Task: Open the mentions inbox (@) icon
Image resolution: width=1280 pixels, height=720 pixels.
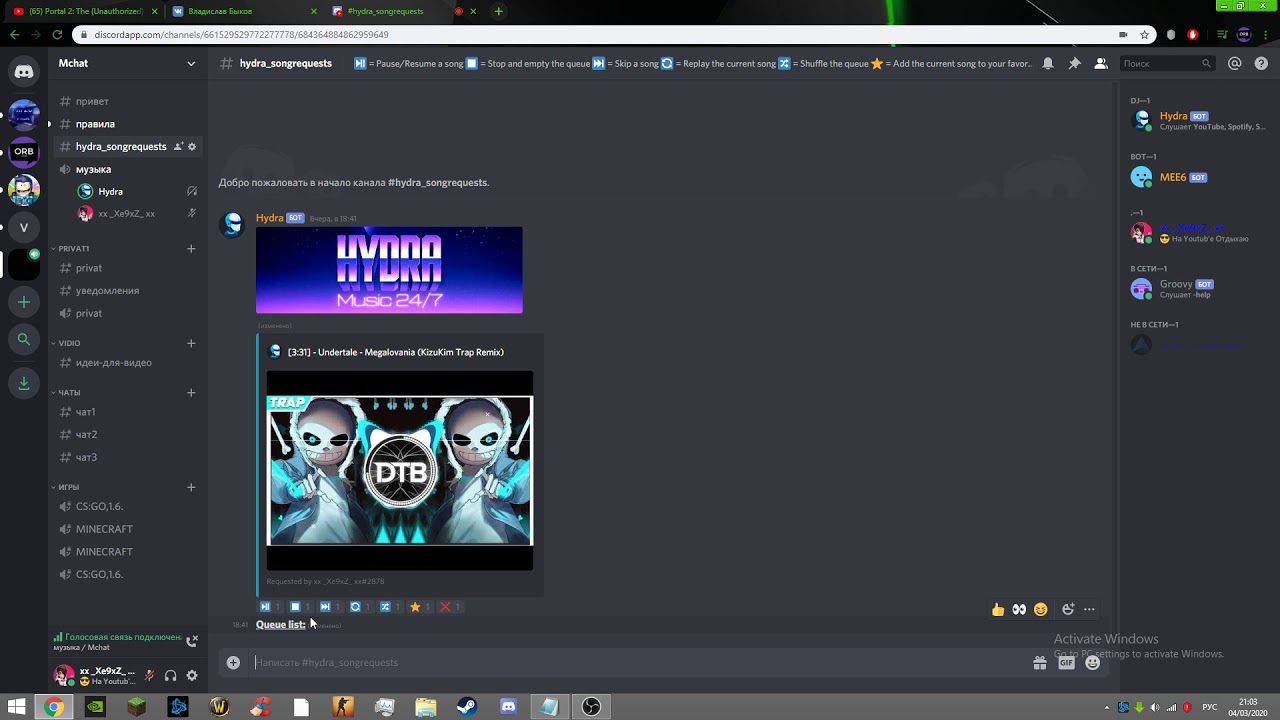Action: coord(1234,63)
